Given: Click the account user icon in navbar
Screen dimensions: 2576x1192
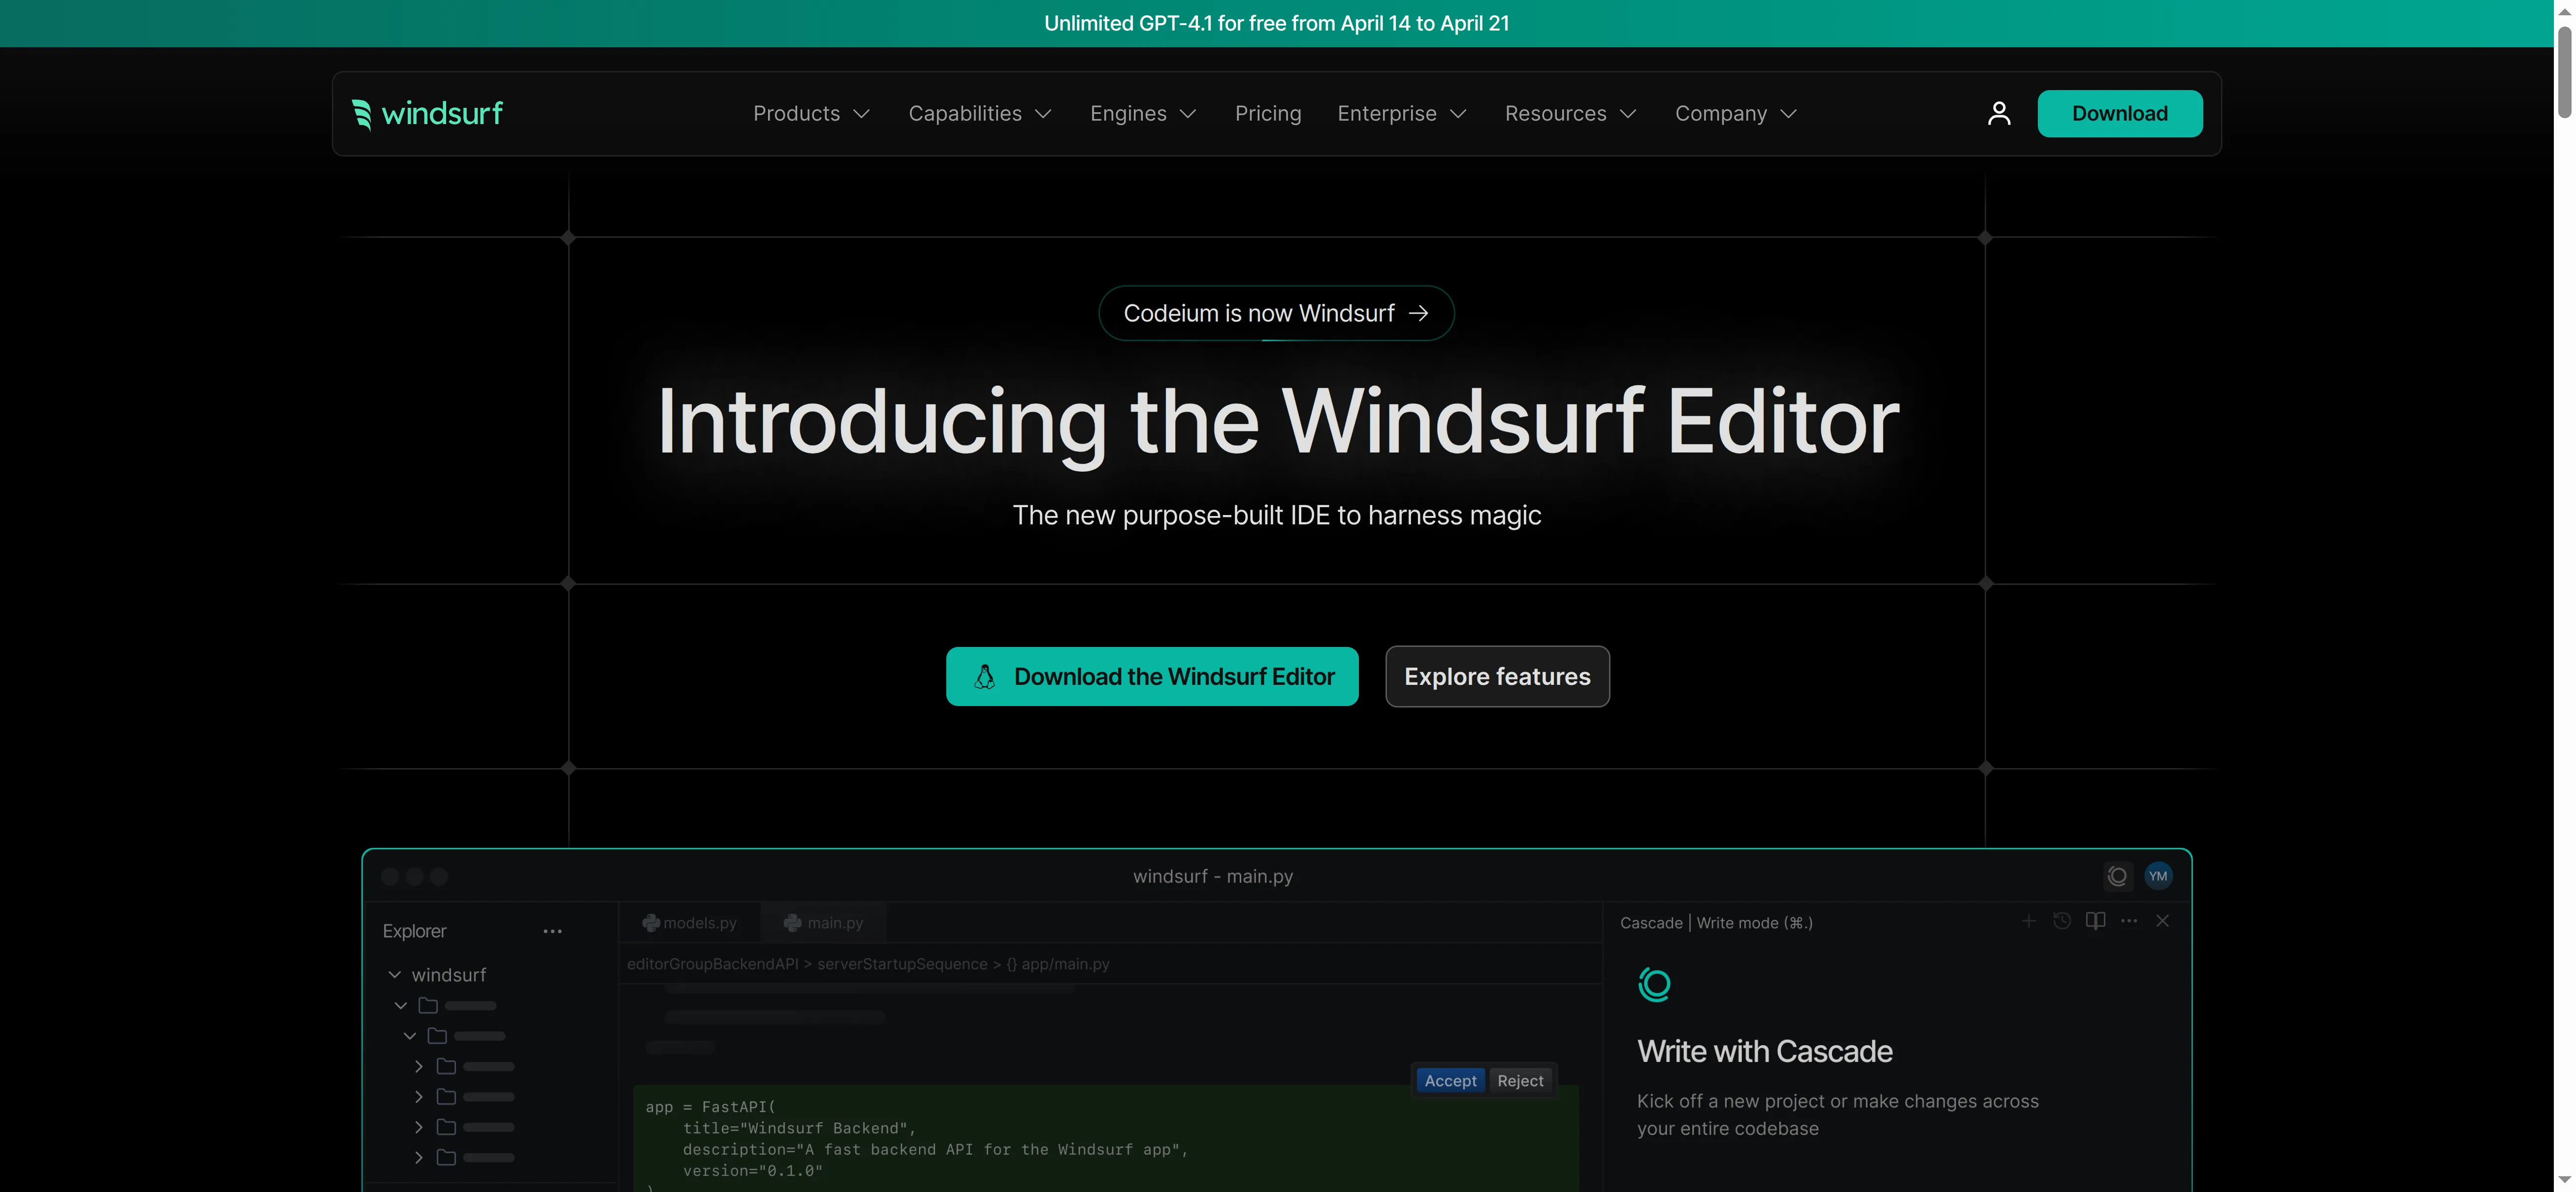Looking at the screenshot, I should pyautogui.click(x=1998, y=114).
